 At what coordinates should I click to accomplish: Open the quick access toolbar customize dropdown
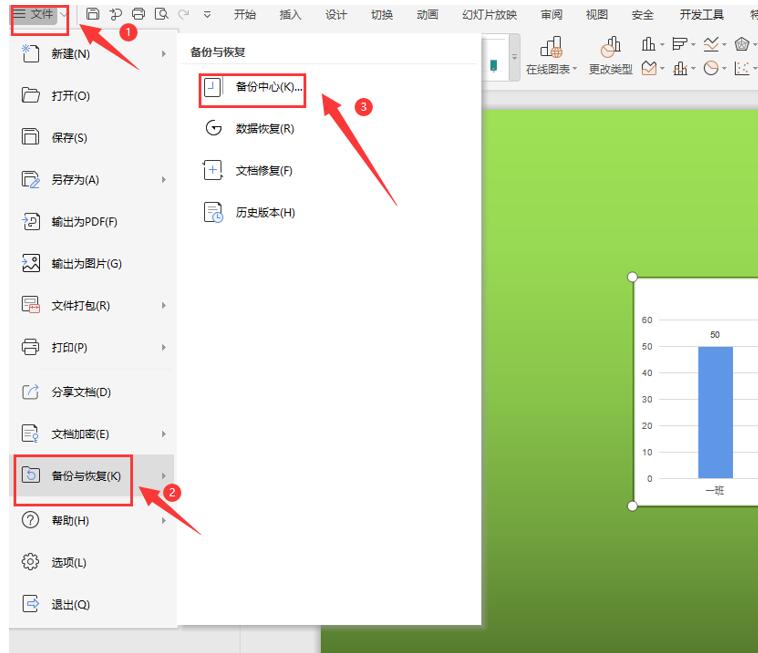point(207,15)
